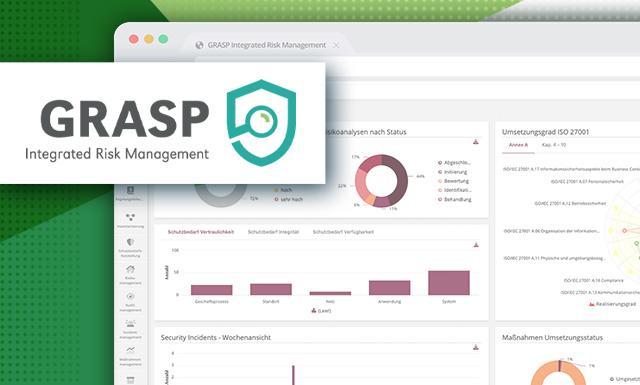Screen dimensions: 640x385
Task: Click the Geschäftsprozess bar in the chart
Action: pos(211,290)
